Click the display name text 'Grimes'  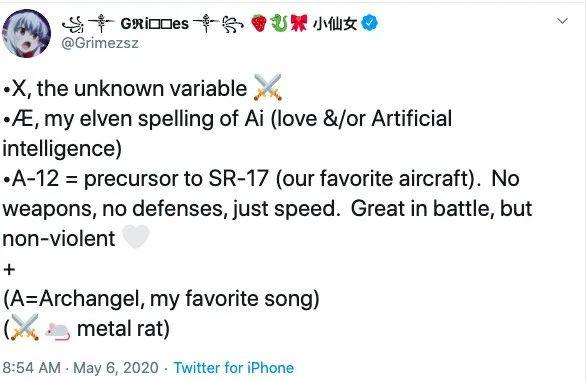154,24
